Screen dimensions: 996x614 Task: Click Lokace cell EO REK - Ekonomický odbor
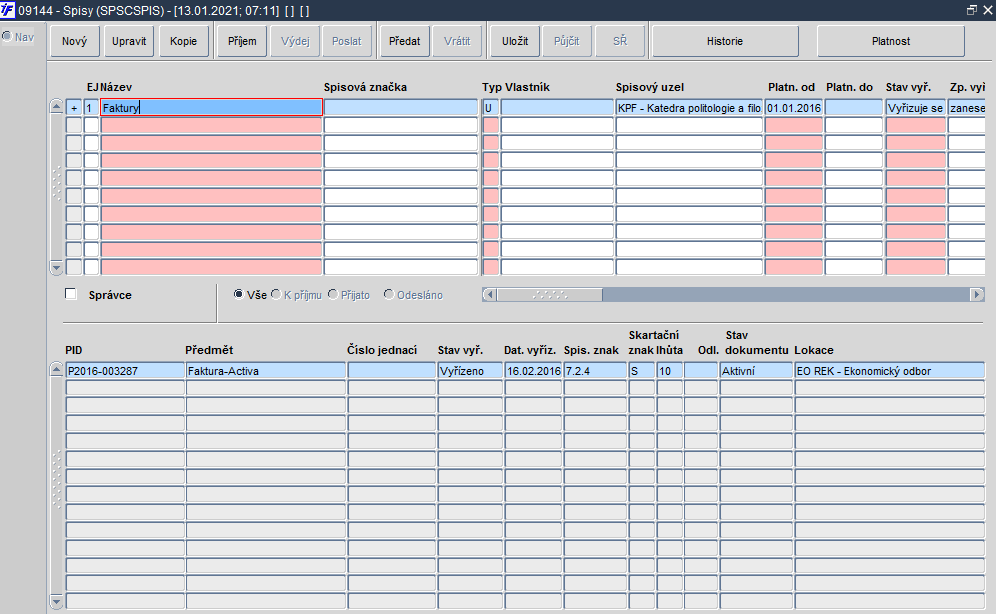tap(889, 371)
